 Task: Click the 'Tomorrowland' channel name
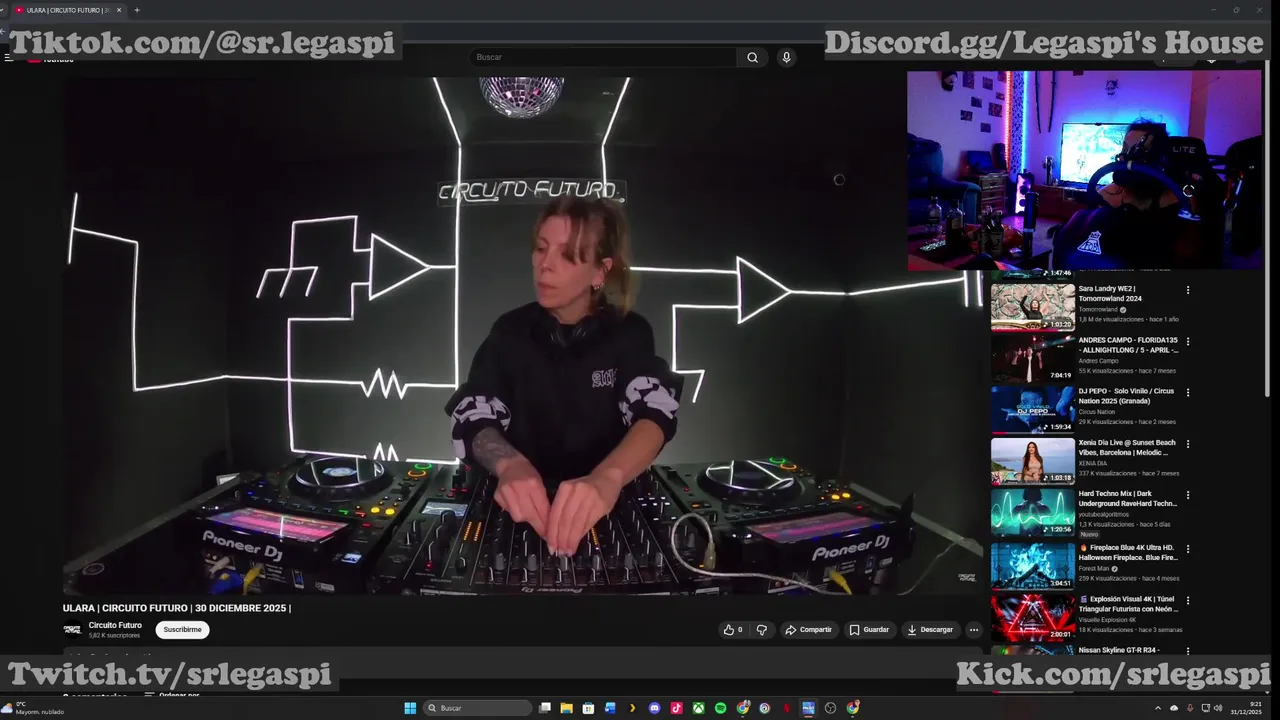click(1098, 310)
